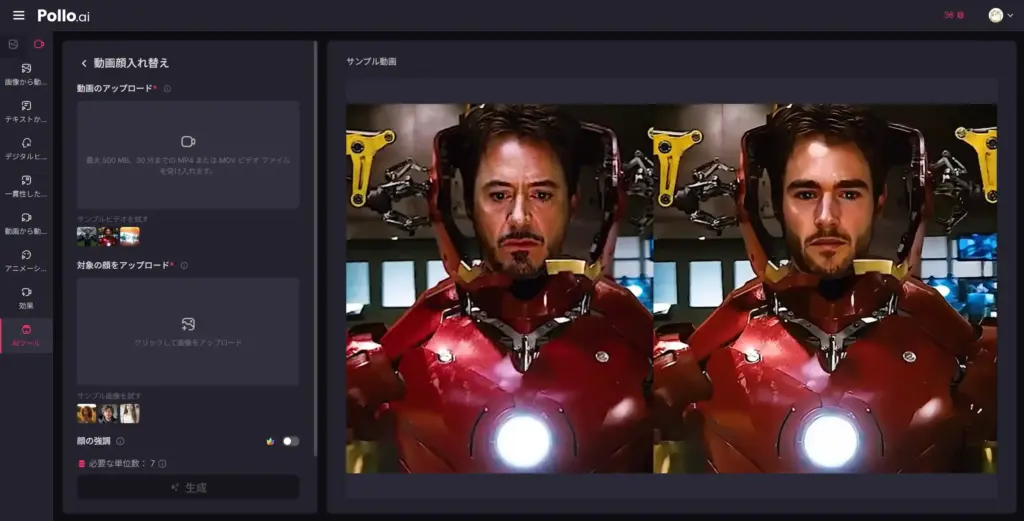Click info icon next to 動画のアップロード
Image resolution: width=1024 pixels, height=521 pixels.
click(167, 89)
